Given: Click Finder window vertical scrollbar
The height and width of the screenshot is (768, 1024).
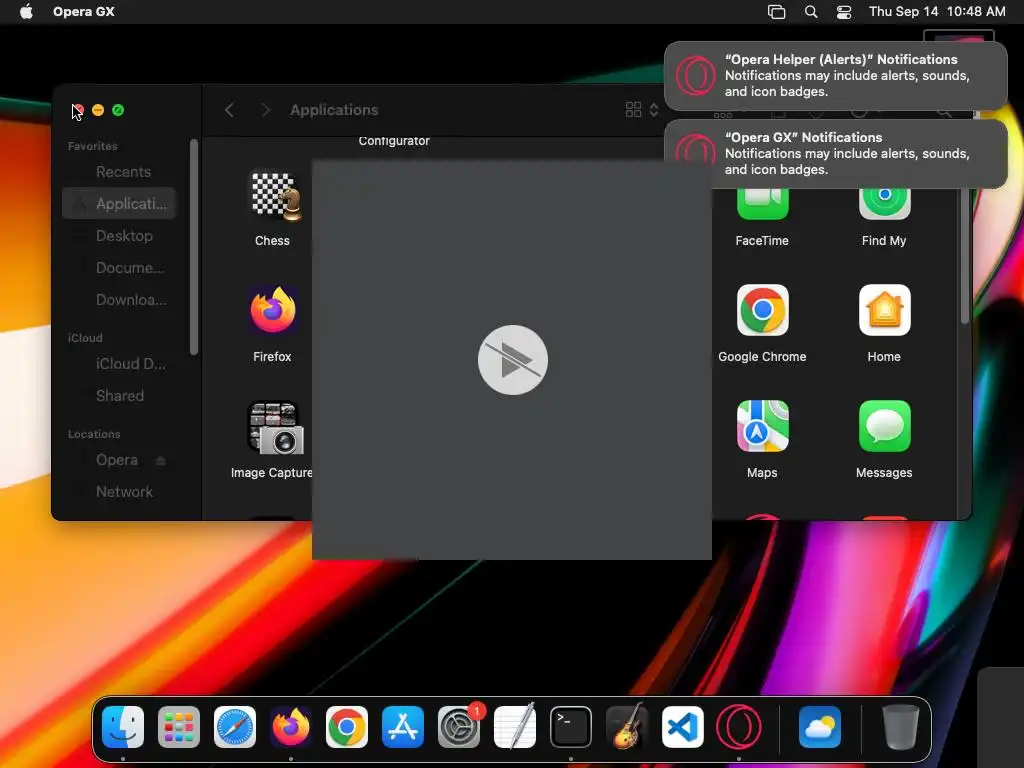Looking at the screenshot, I should [x=965, y=256].
